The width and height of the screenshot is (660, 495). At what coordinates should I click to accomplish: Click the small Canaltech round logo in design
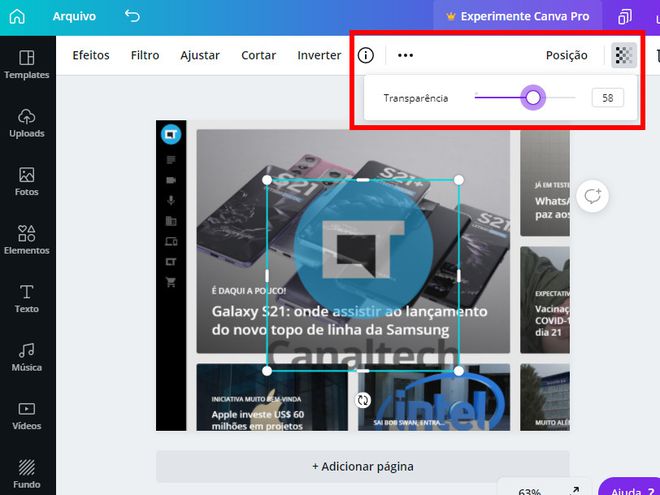[x=171, y=134]
